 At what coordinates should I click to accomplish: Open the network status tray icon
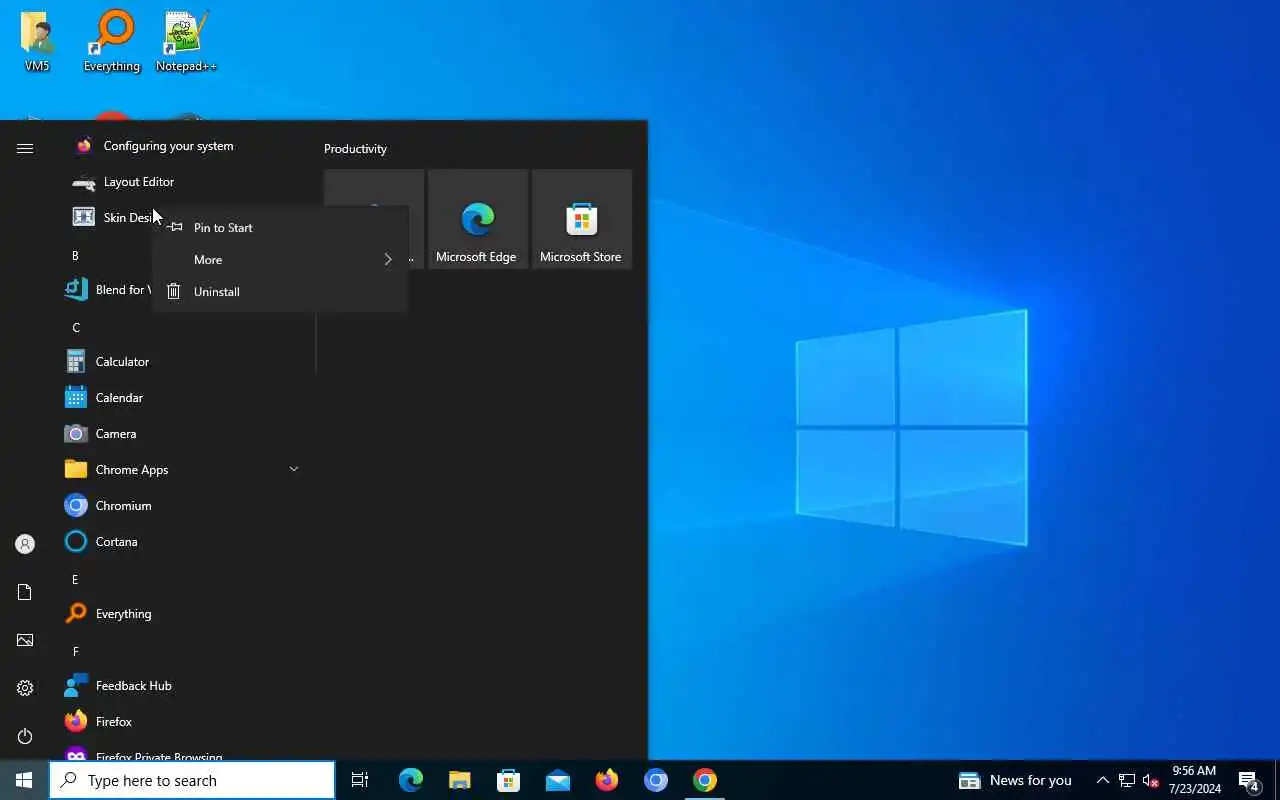(1127, 780)
